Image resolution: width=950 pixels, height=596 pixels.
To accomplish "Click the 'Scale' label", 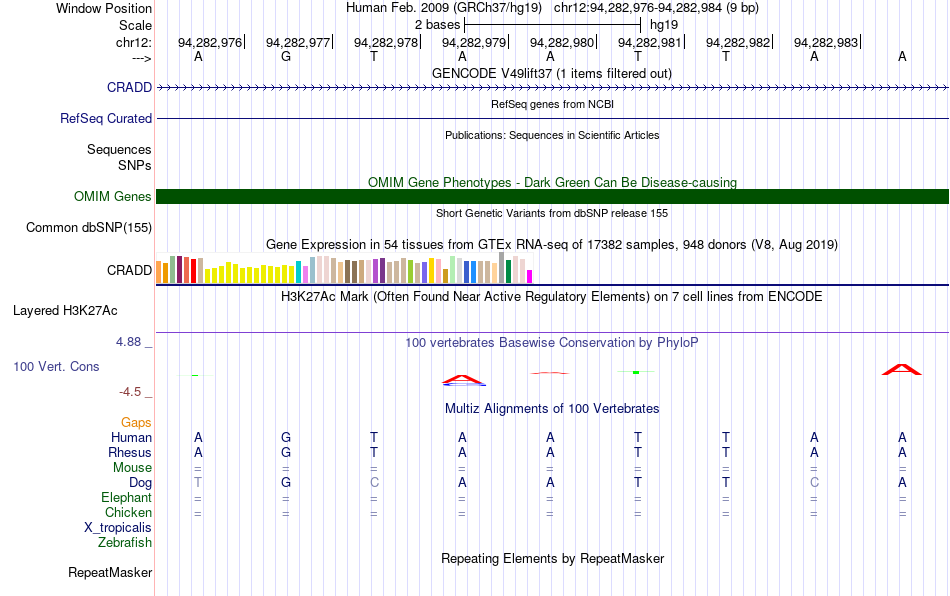I will [x=135, y=25].
